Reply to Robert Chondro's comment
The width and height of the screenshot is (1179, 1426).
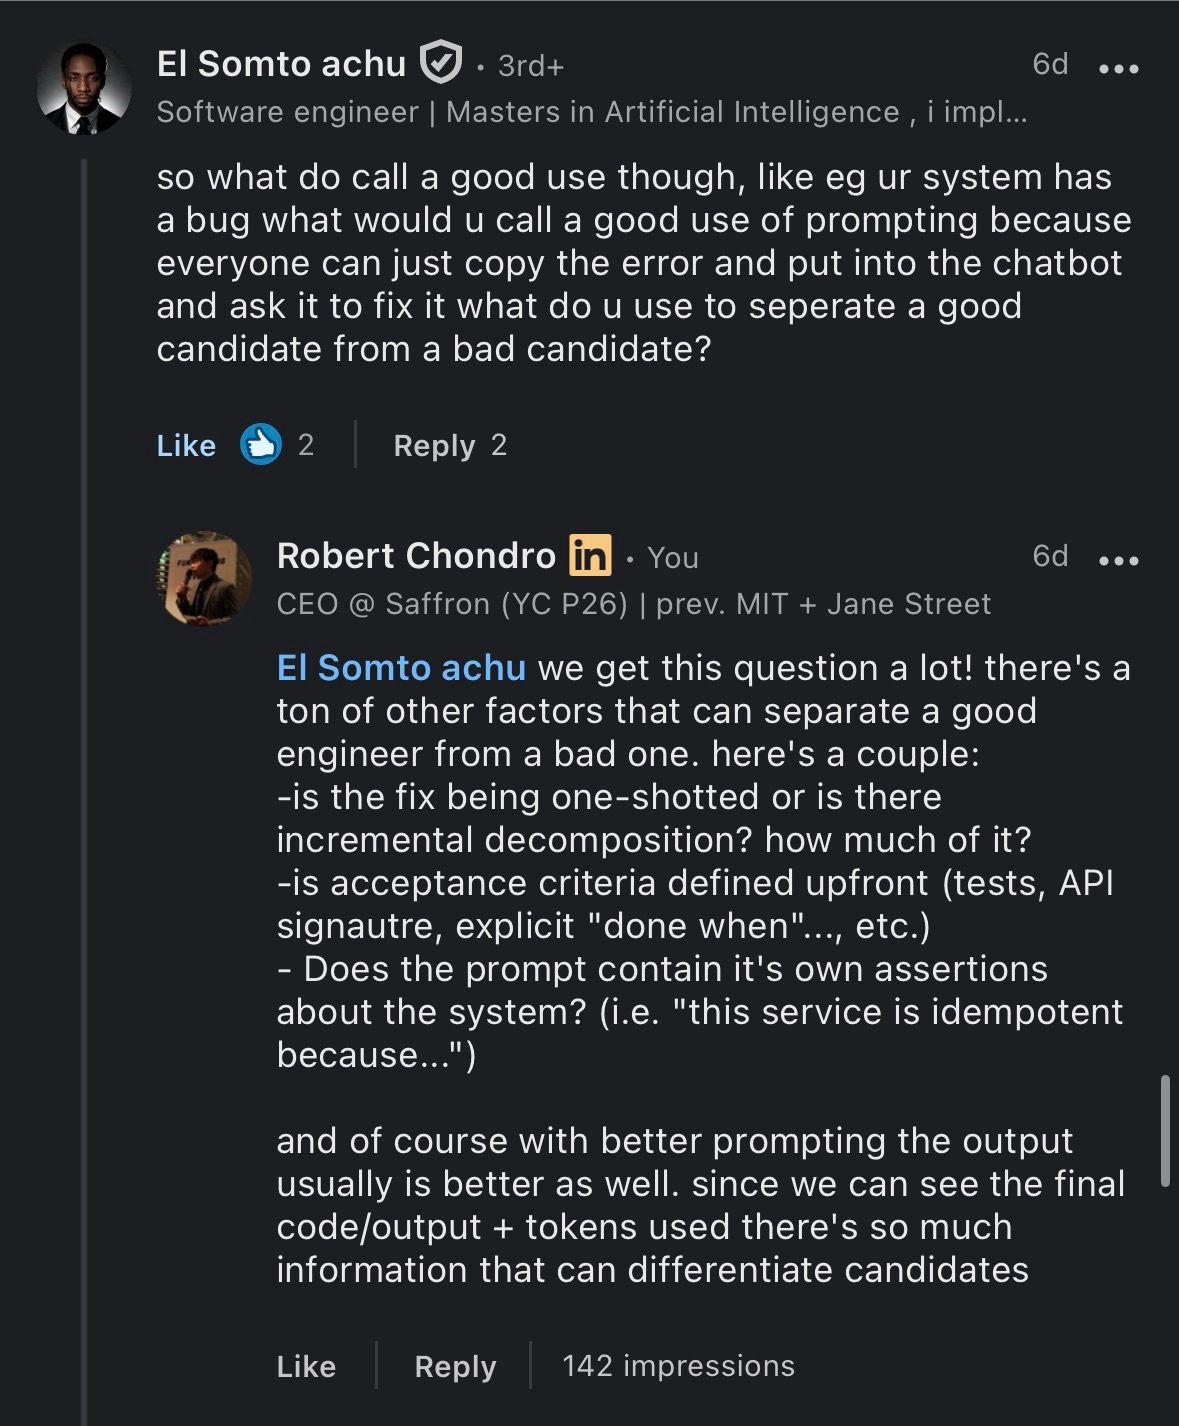tap(455, 1366)
